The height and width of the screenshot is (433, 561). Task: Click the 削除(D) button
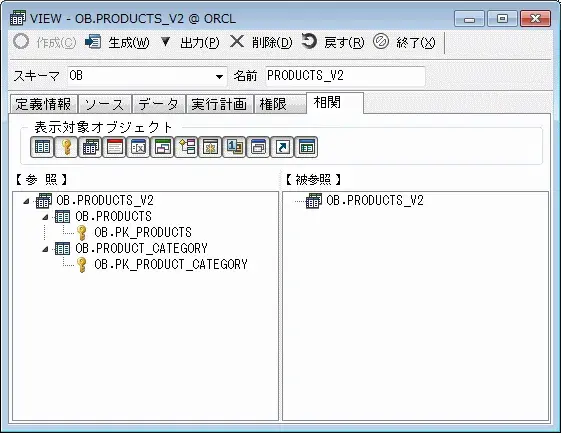coord(261,43)
